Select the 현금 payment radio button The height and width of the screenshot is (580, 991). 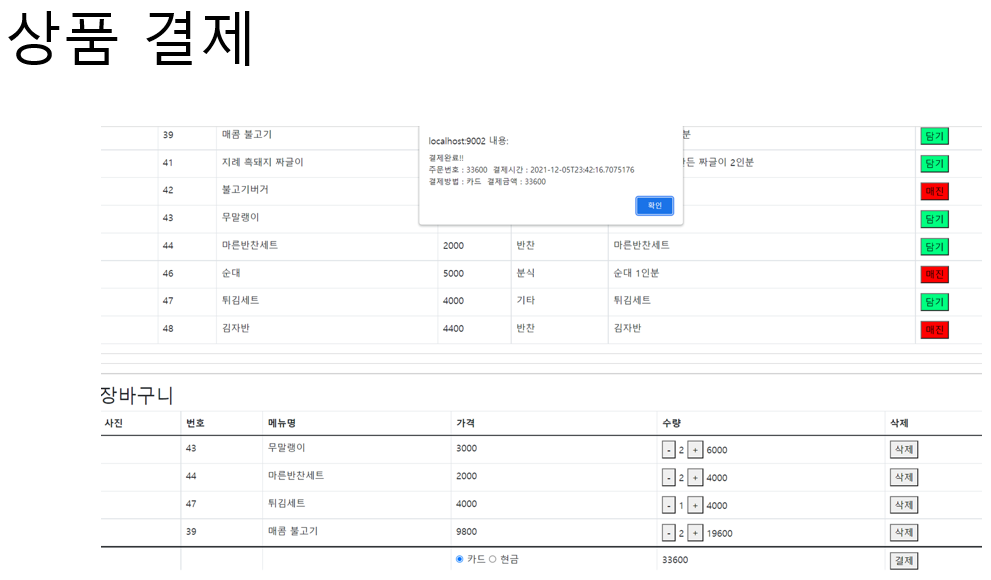(493, 560)
